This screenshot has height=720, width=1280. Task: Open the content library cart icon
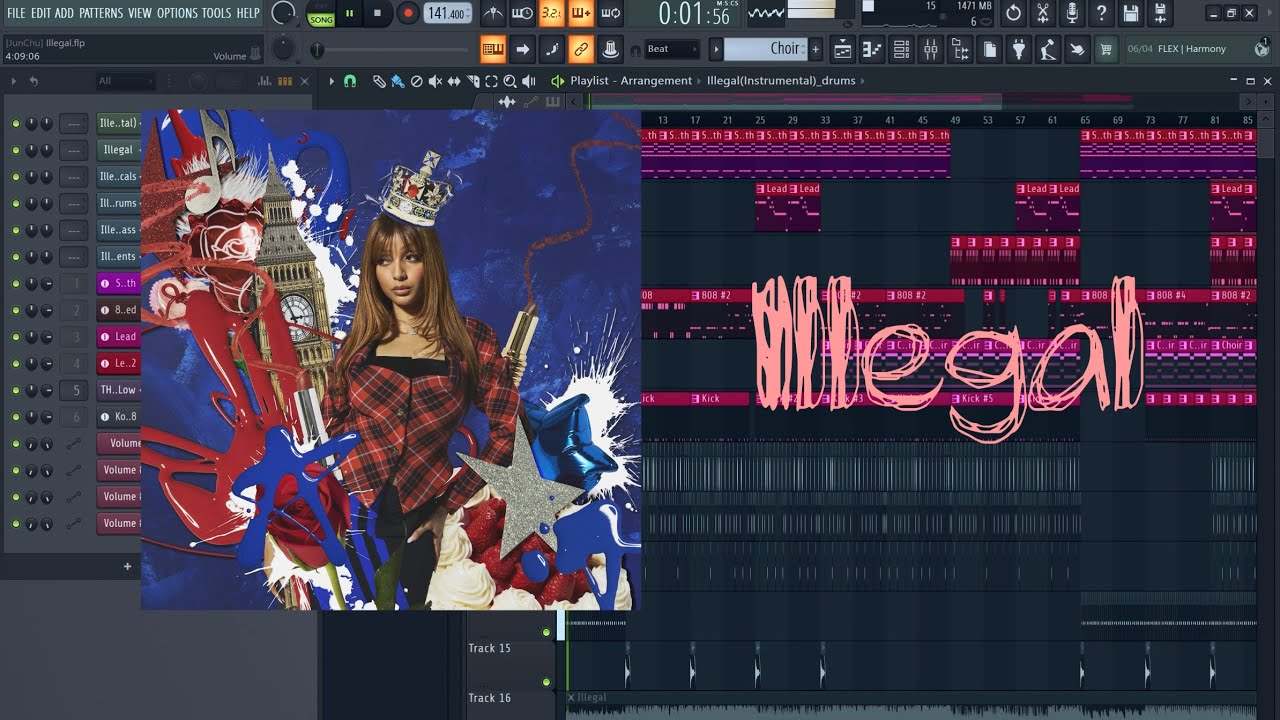[1106, 48]
